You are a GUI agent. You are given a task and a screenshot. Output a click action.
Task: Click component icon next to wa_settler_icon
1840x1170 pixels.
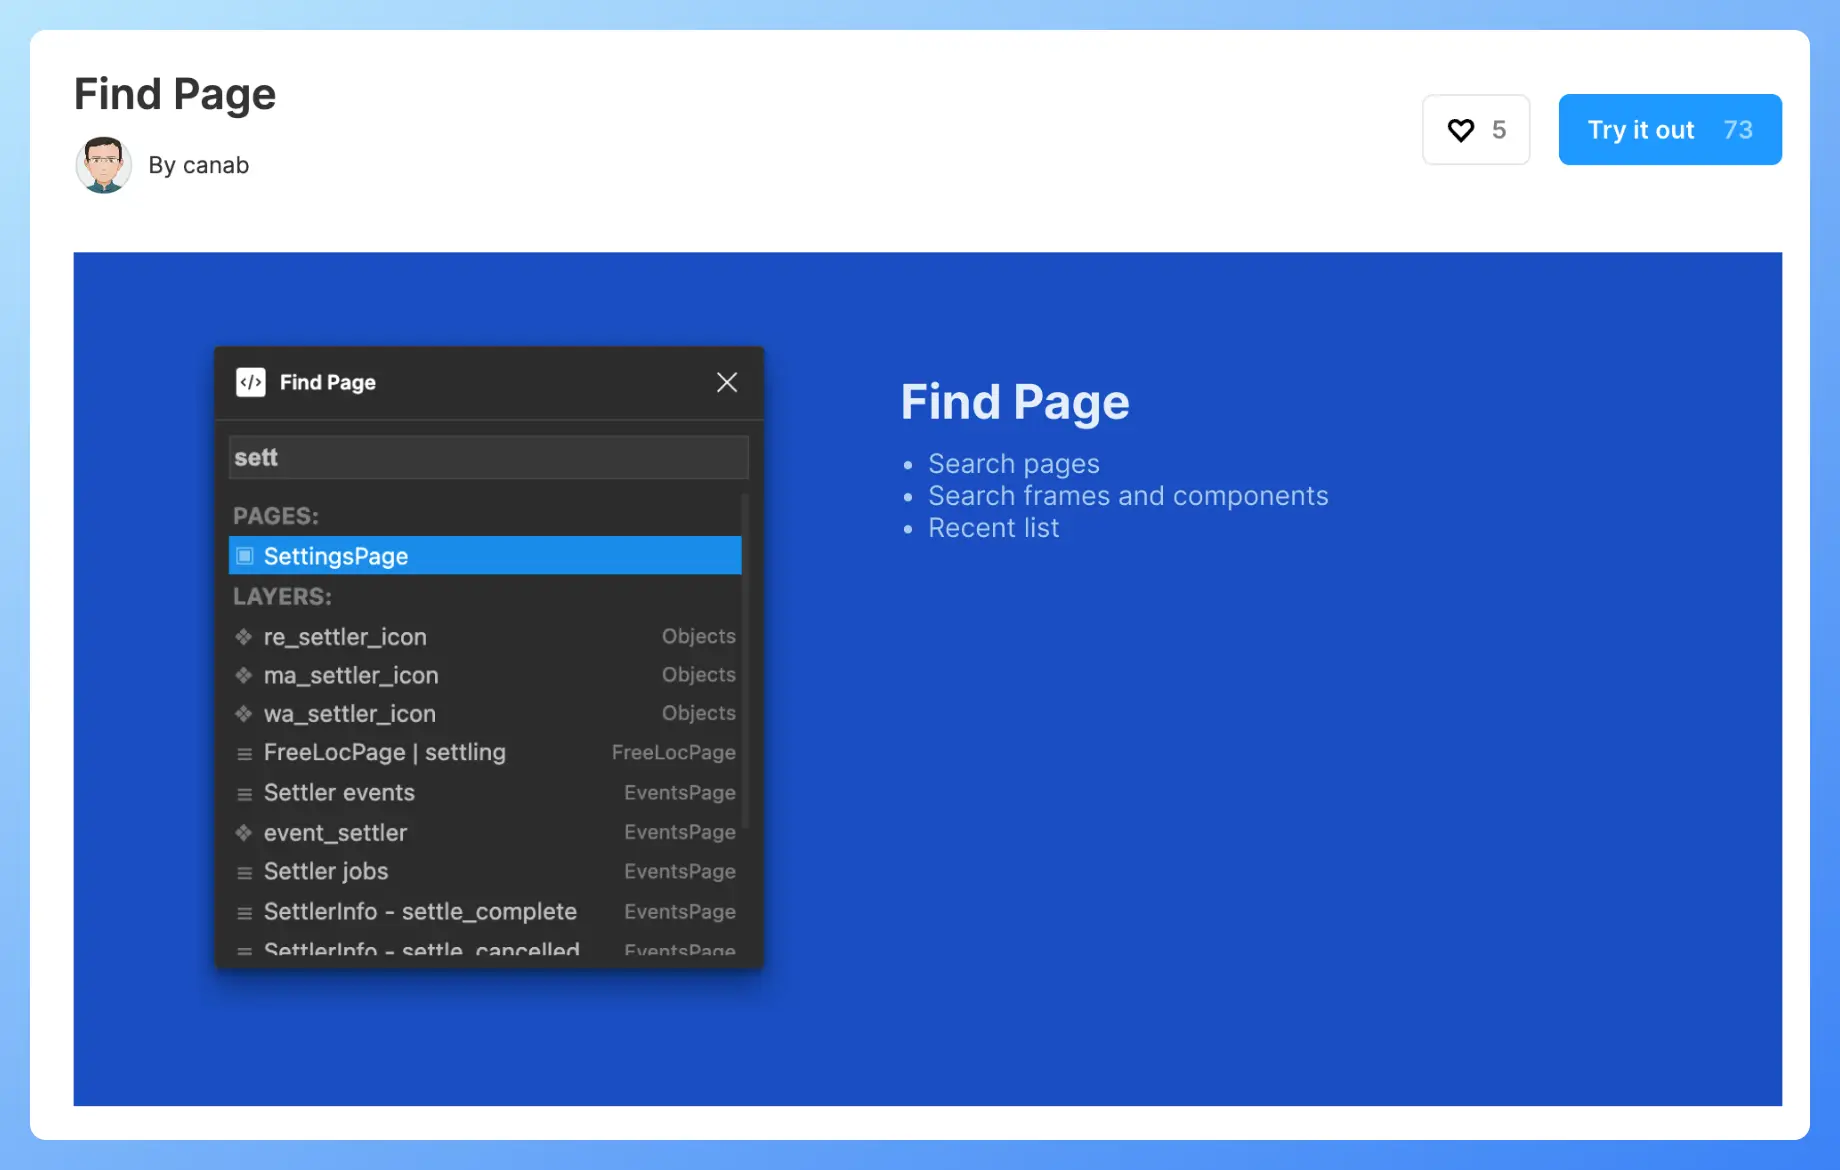click(244, 714)
